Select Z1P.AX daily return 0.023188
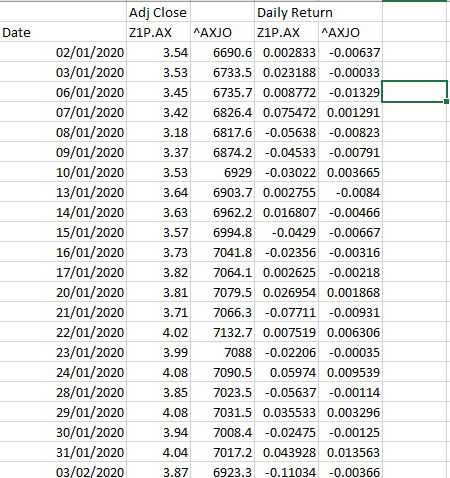Image resolution: width=450 pixels, height=478 pixels. (x=286, y=72)
